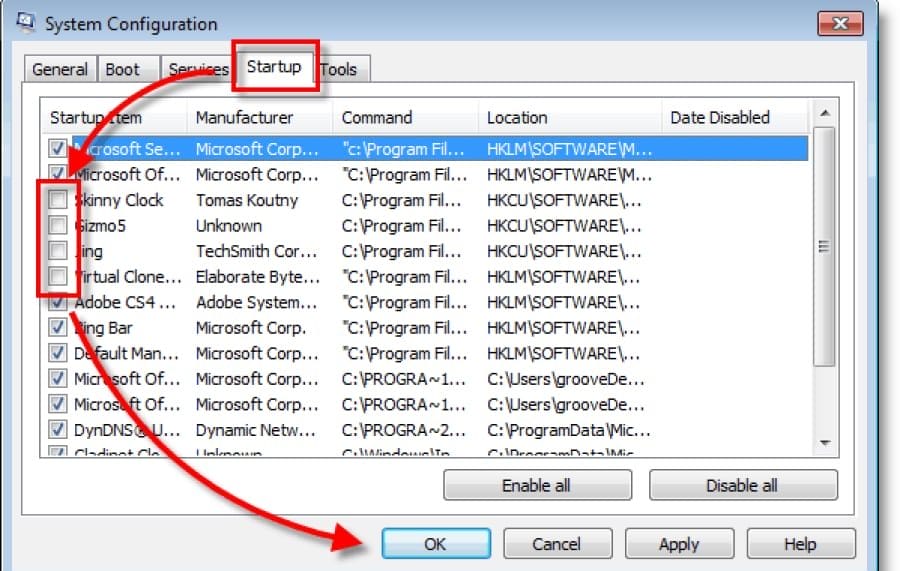Click the HKLM\SOFTWARE\M... location in highlighted row
The width and height of the screenshot is (900, 571).
click(569, 149)
